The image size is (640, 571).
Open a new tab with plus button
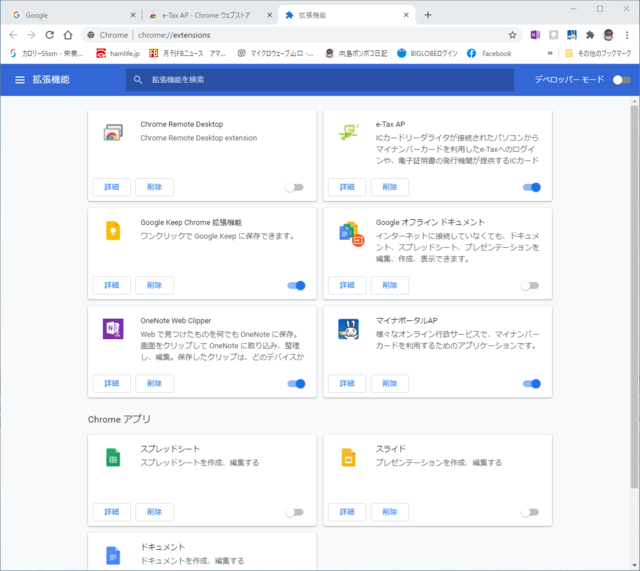point(428,15)
